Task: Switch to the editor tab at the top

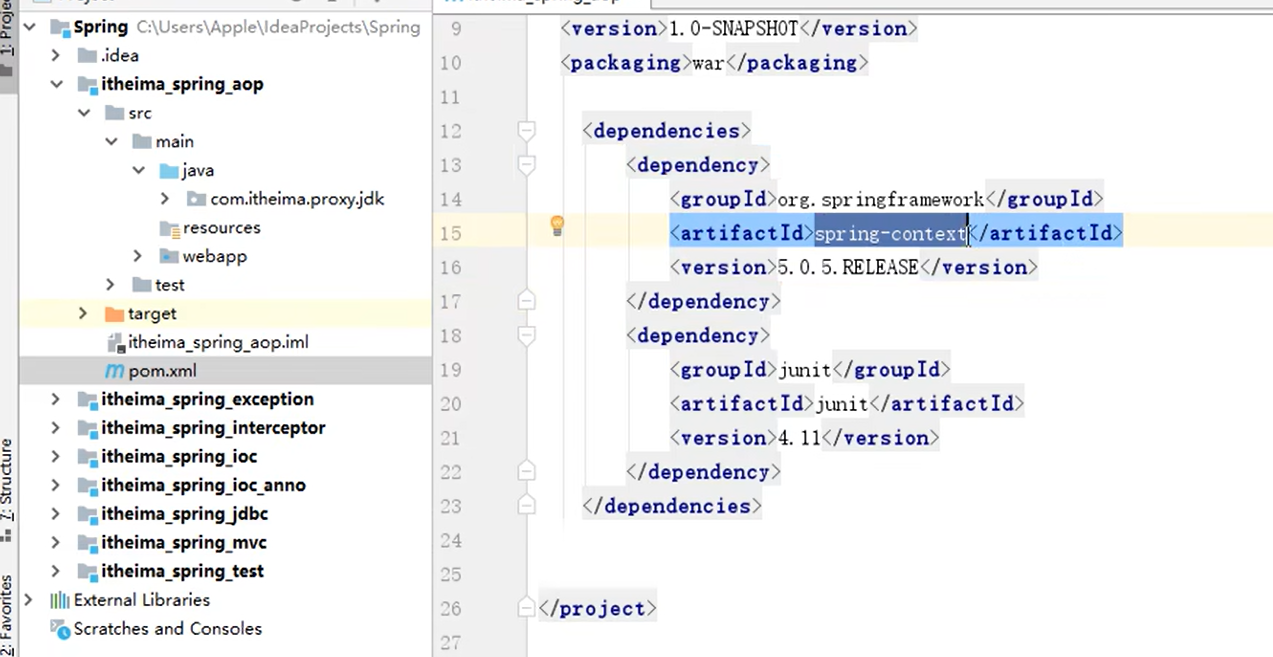Action: click(x=540, y=3)
